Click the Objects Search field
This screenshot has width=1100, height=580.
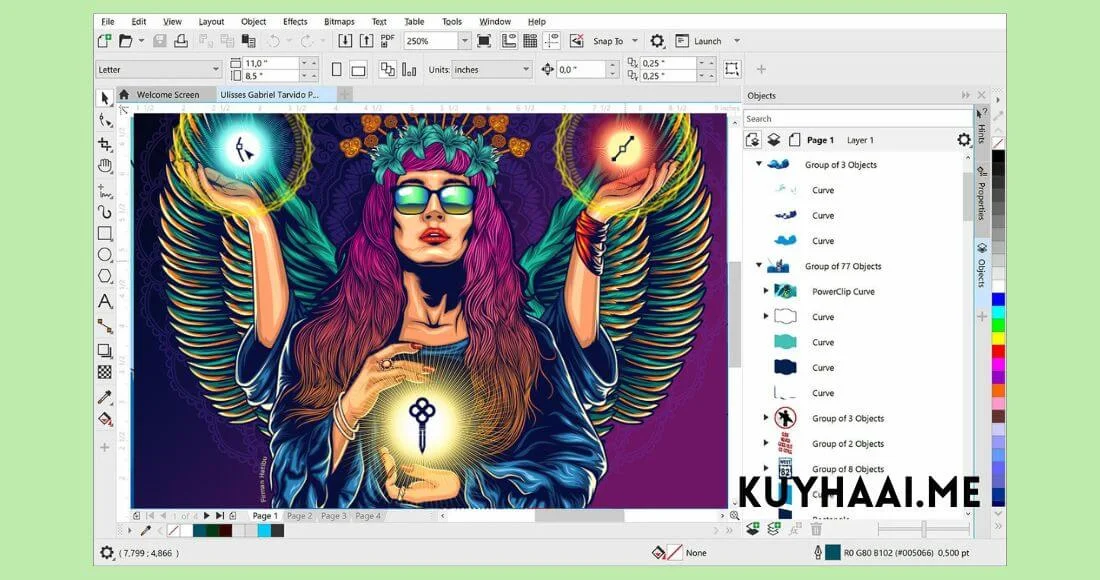[x=857, y=119]
